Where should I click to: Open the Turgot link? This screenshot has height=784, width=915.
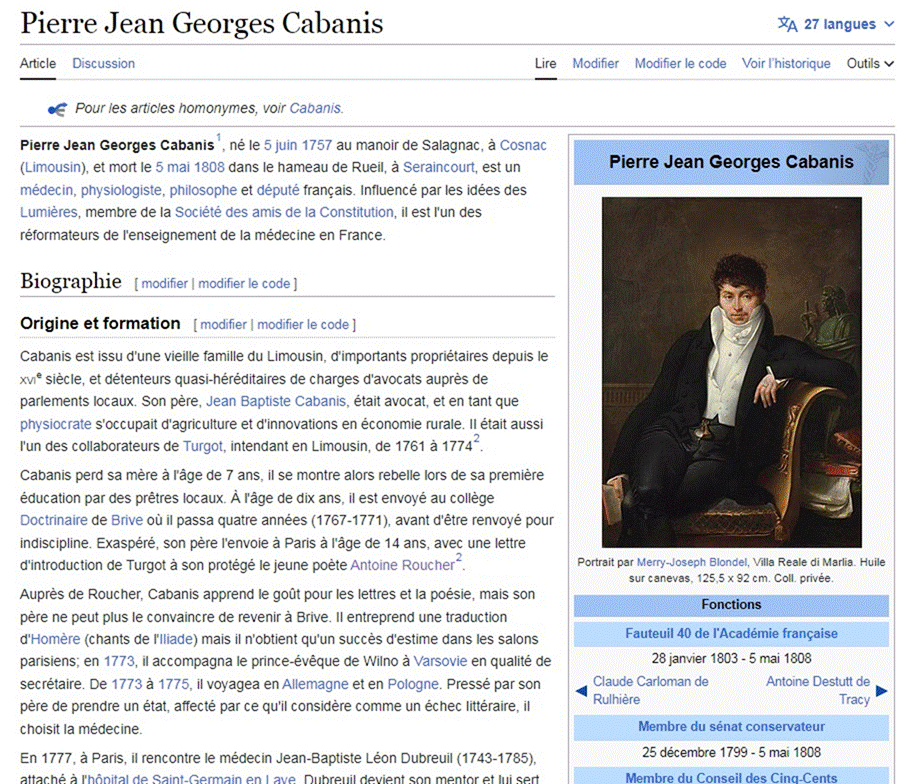click(202, 446)
